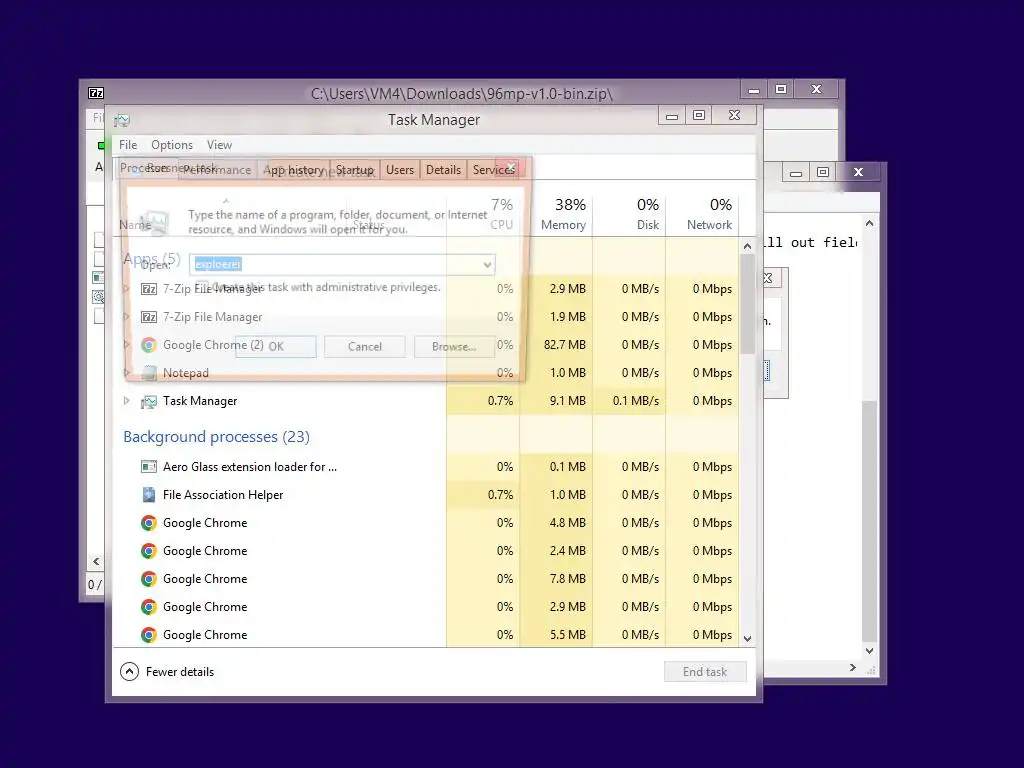Click Notepad's horizontal scroll-right arrow
This screenshot has width=1024, height=768.
[x=852, y=667]
